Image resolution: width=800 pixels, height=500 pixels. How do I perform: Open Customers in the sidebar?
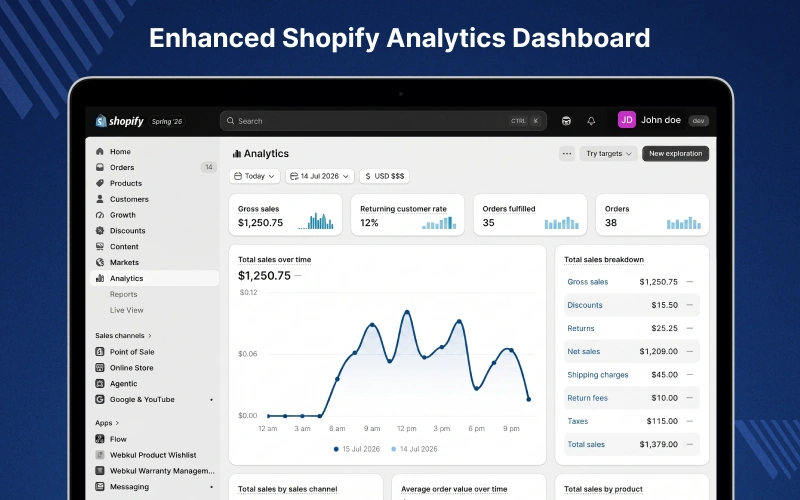click(x=155, y=199)
